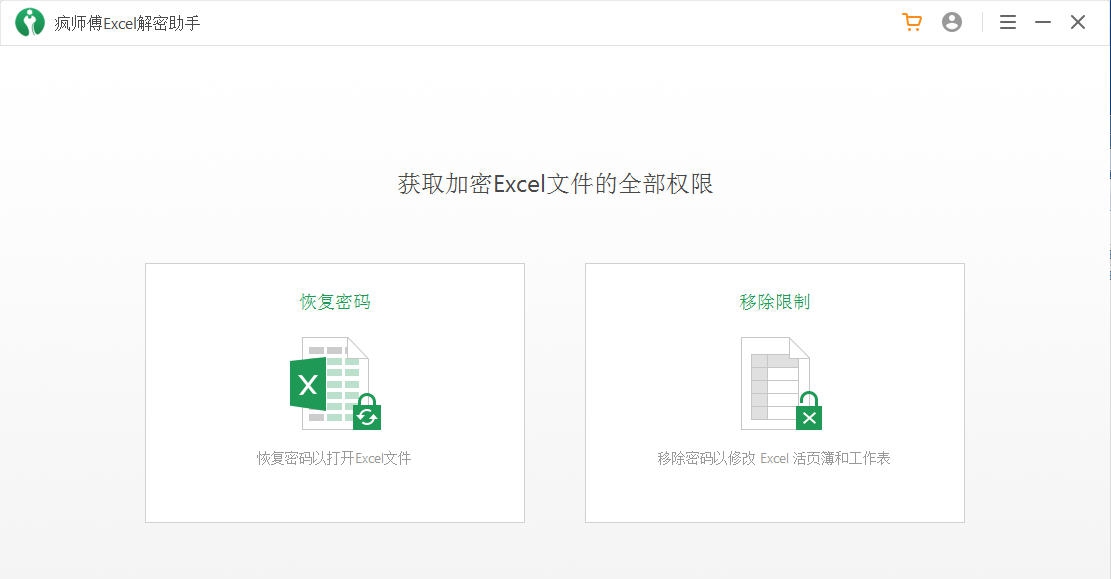Open the shopping cart icon

pyautogui.click(x=911, y=21)
